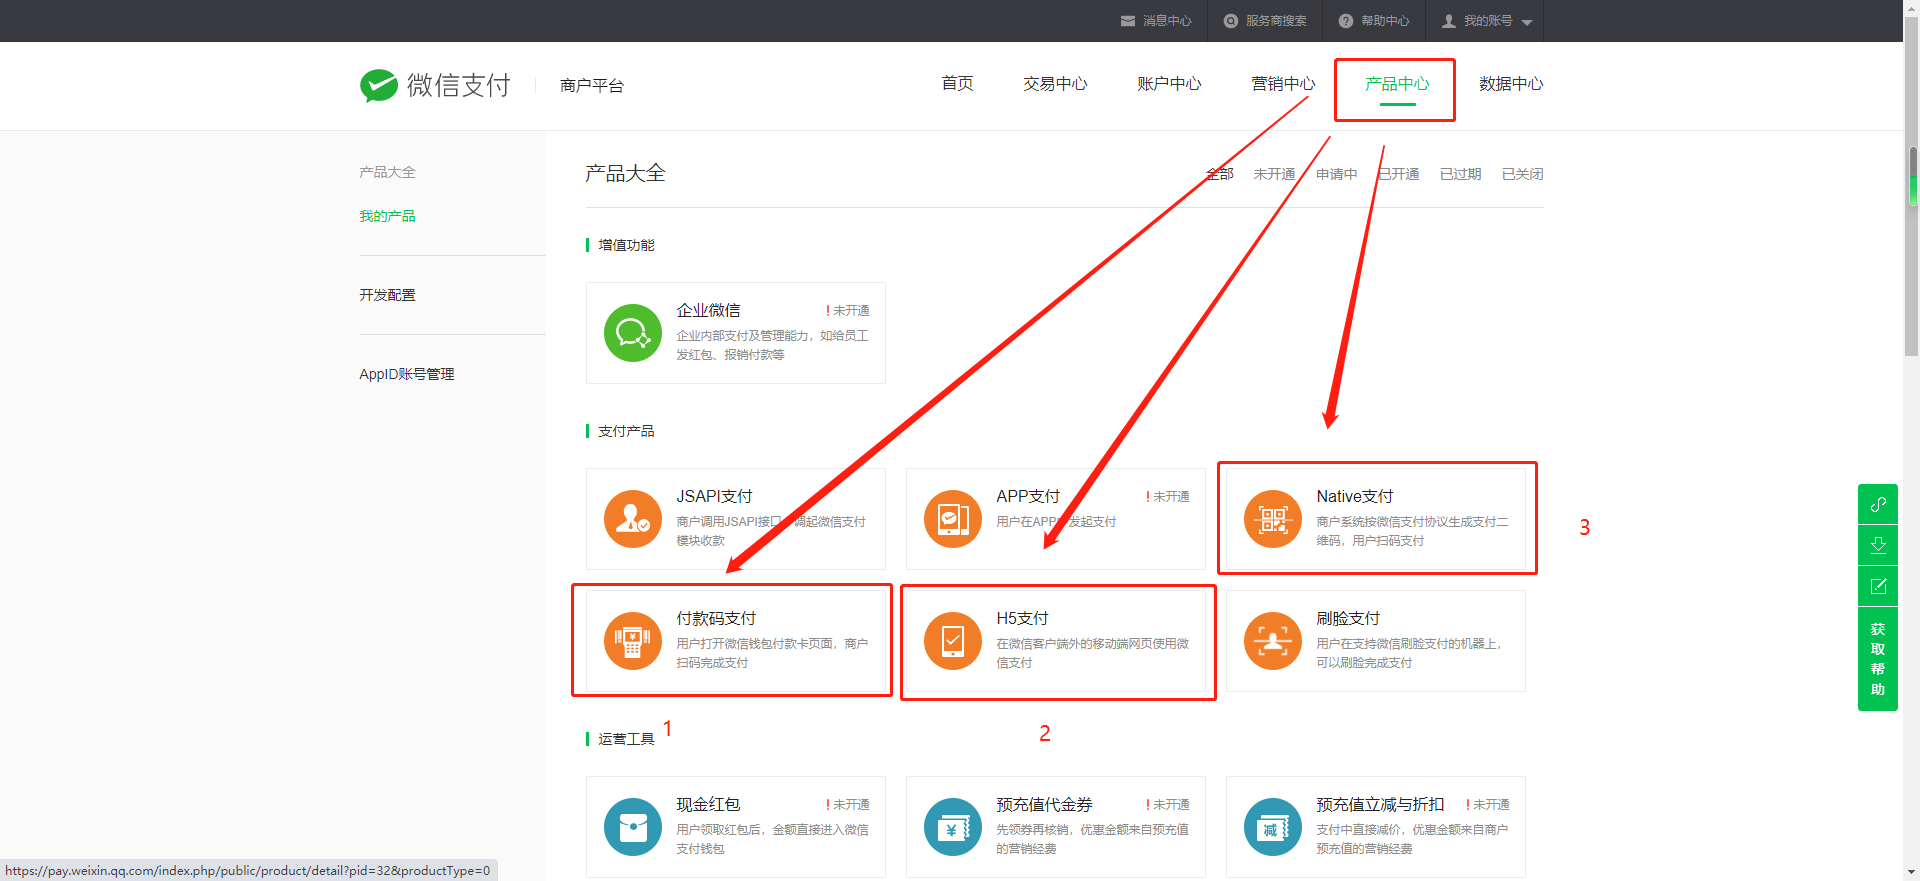Select 我的产品 in left sidebar
Screen dimensions: 1920x881
tap(387, 216)
